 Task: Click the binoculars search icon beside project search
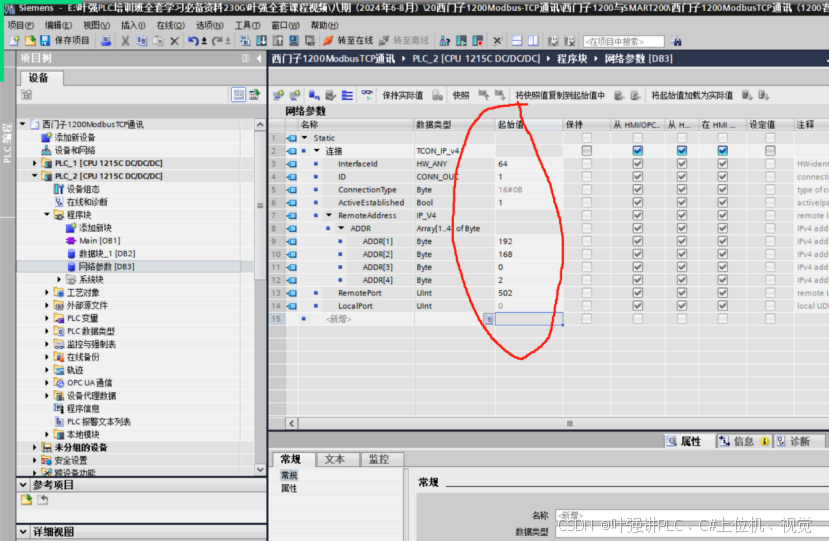(676, 41)
